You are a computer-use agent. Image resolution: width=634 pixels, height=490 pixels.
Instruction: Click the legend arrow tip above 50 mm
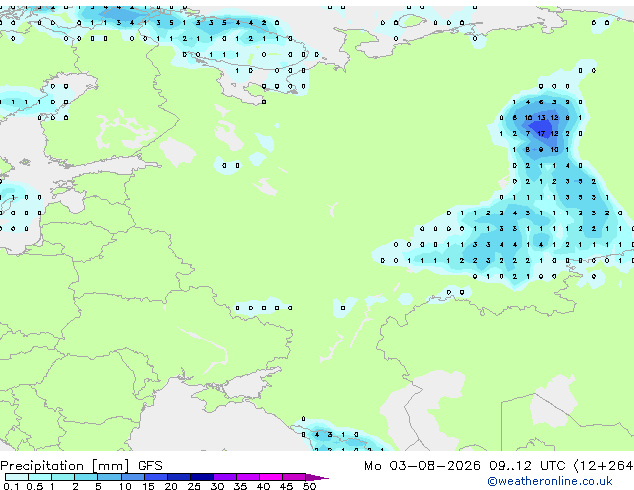point(317,477)
